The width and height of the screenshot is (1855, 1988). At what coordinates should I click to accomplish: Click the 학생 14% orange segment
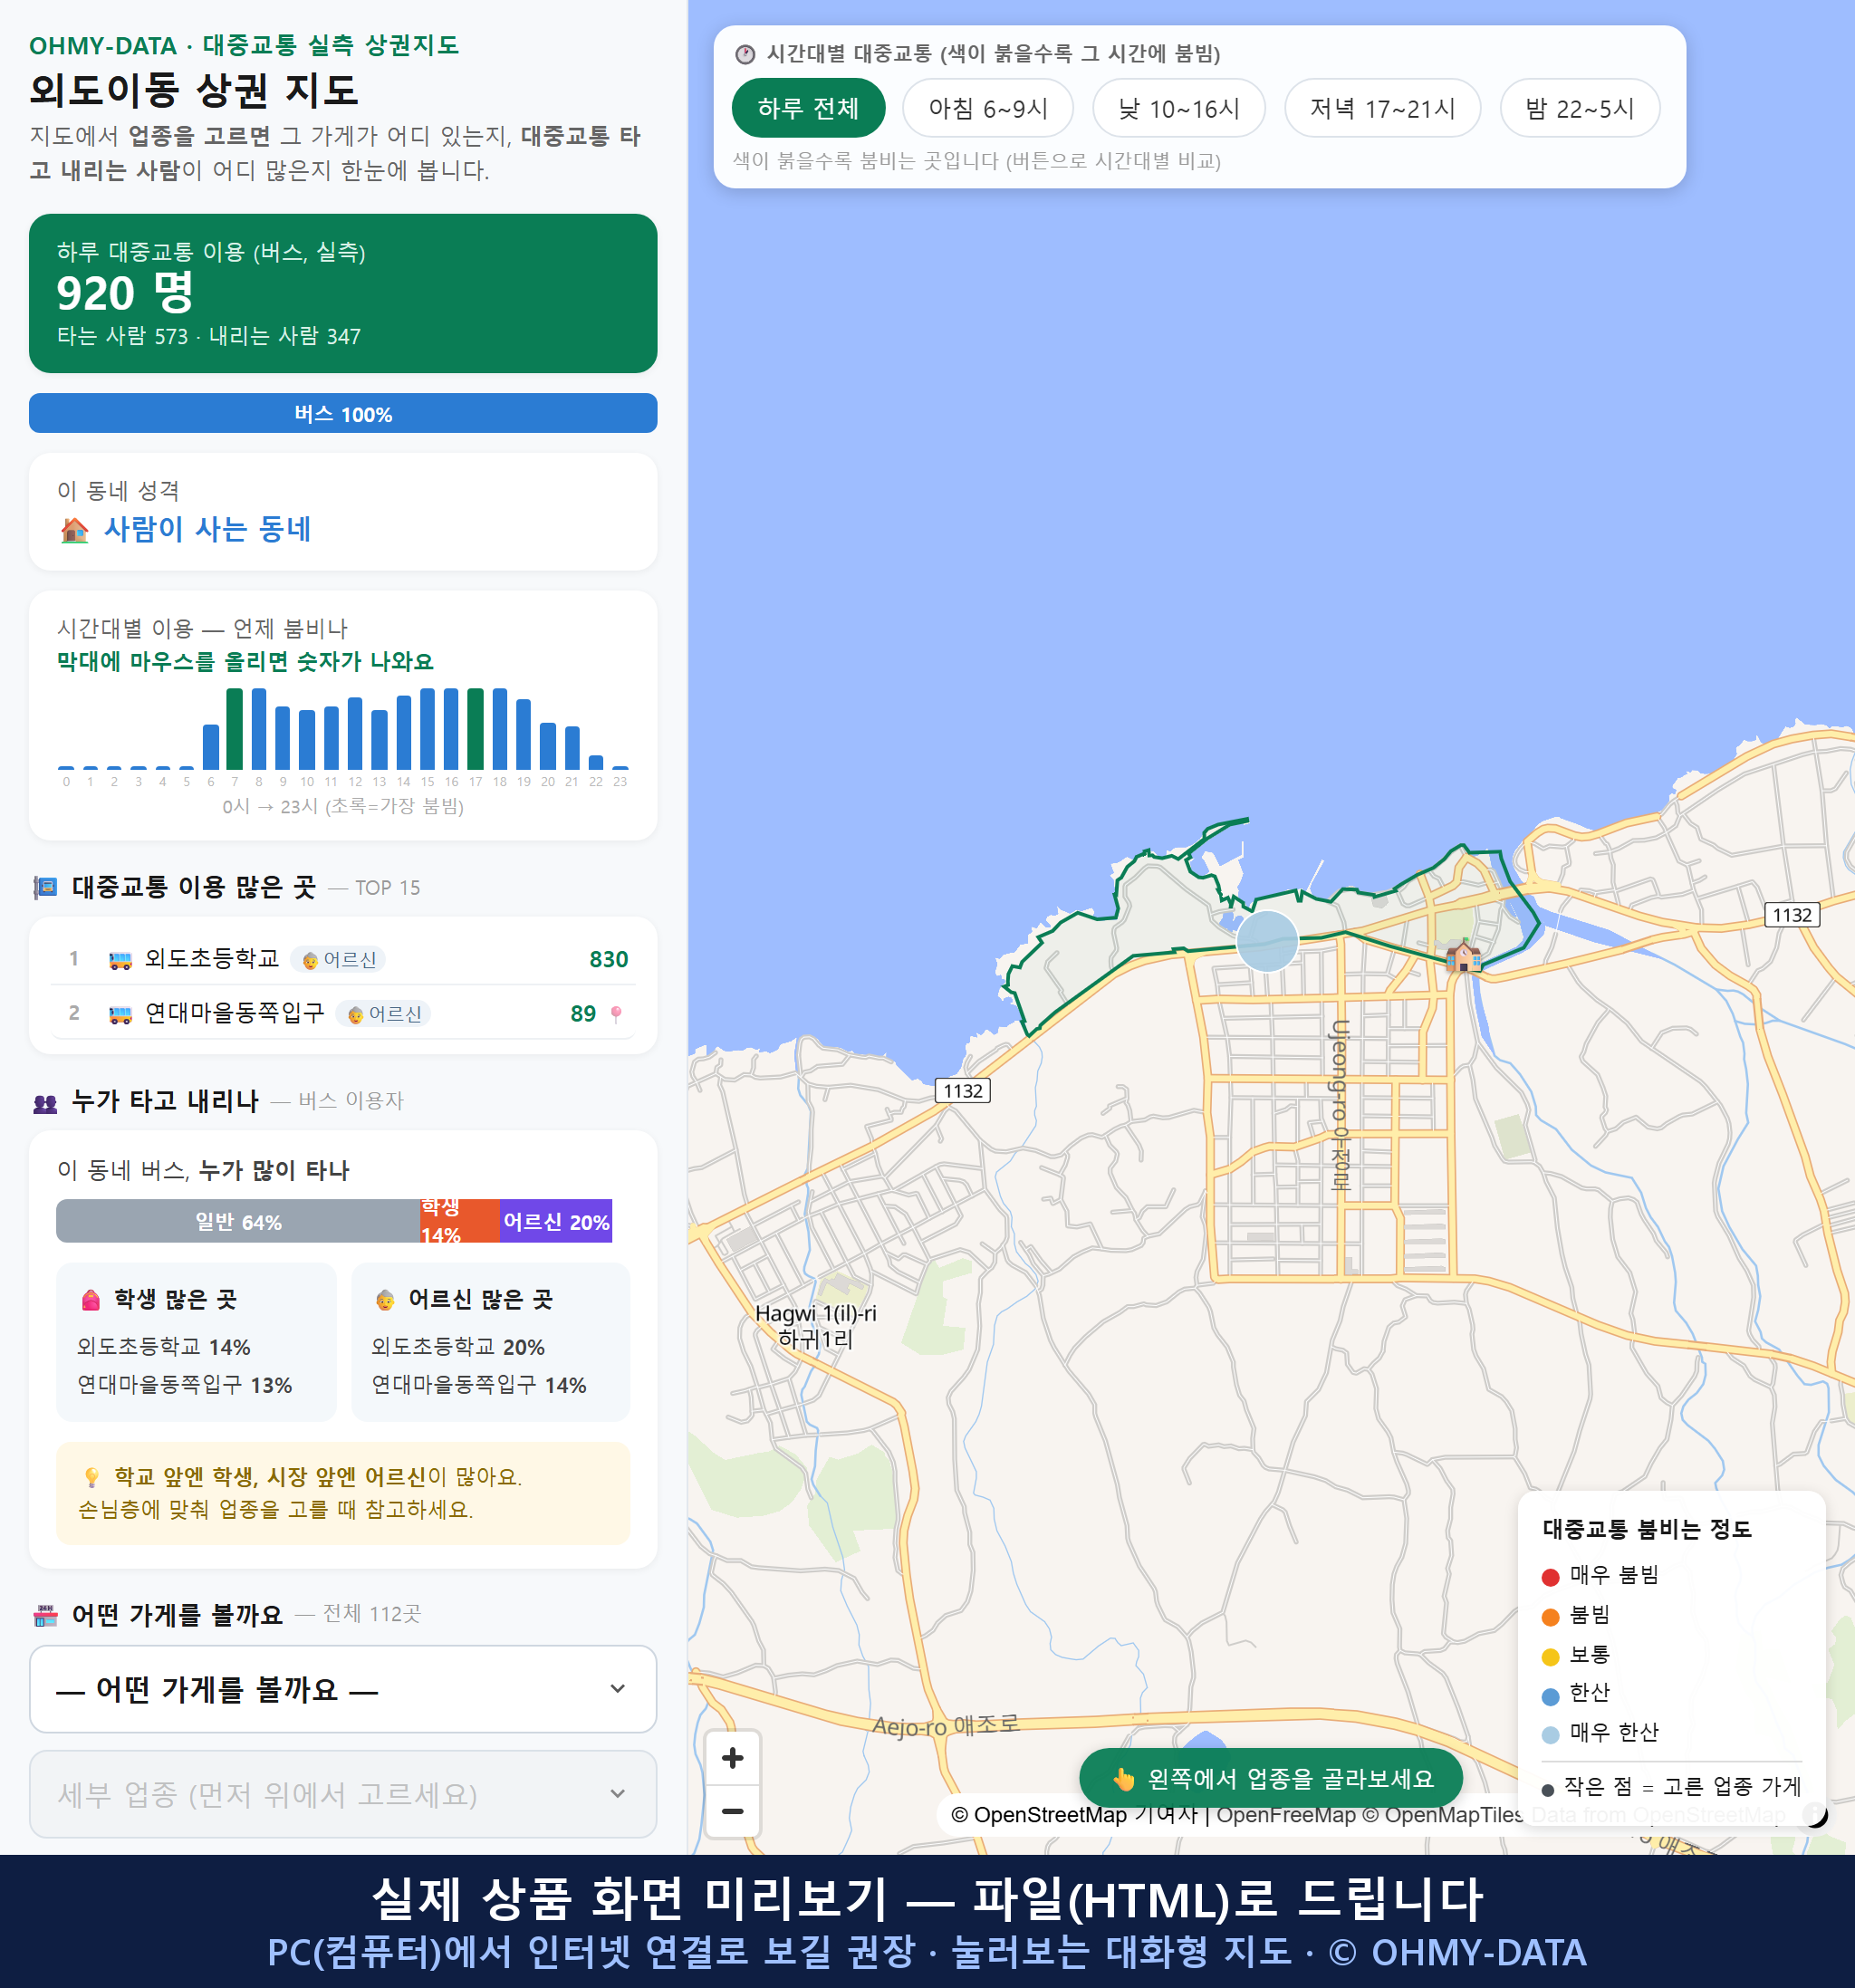(459, 1221)
